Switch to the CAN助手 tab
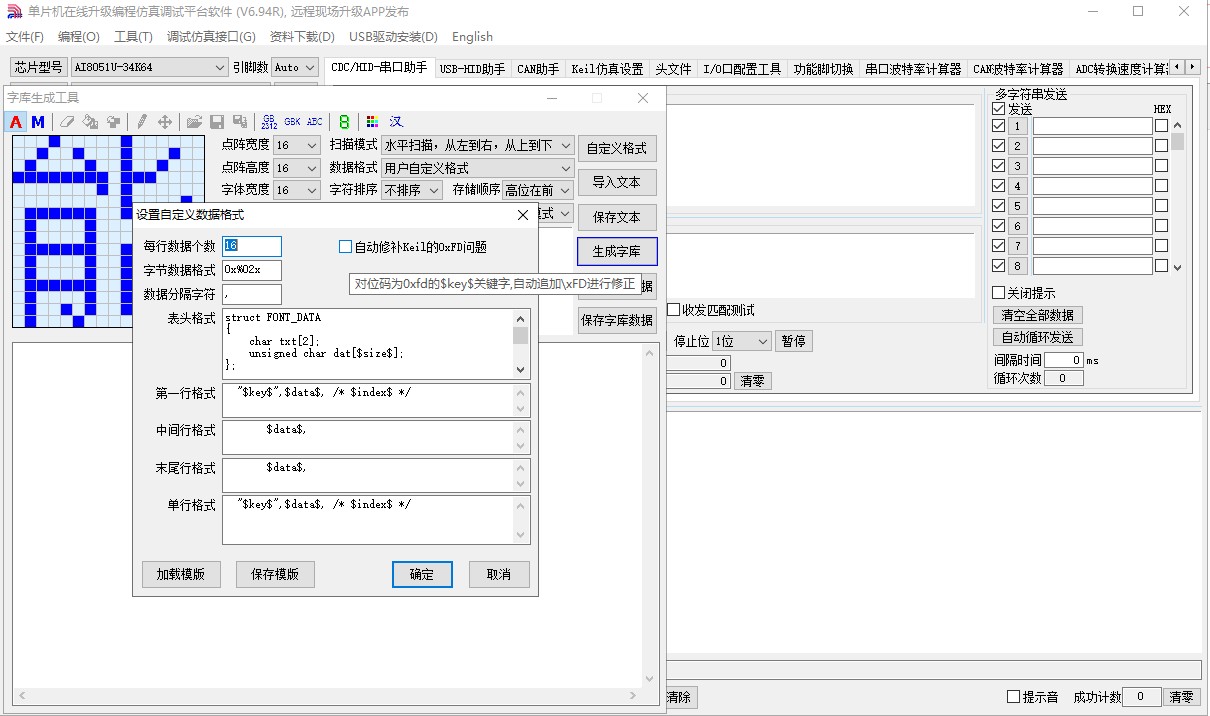This screenshot has width=1210, height=716. (538, 69)
